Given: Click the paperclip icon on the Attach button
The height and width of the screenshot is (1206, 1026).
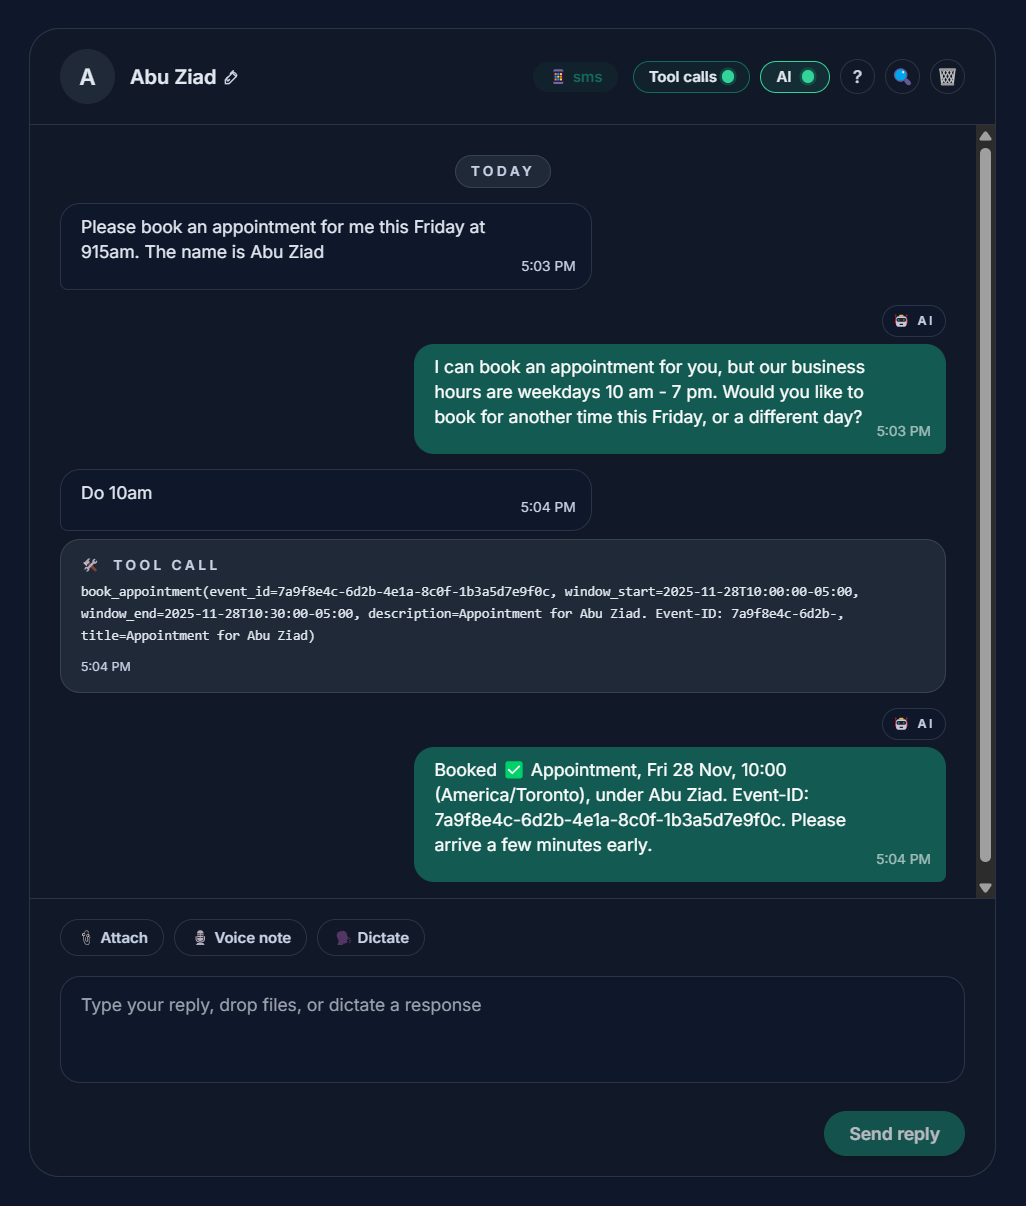Looking at the screenshot, I should (86, 937).
